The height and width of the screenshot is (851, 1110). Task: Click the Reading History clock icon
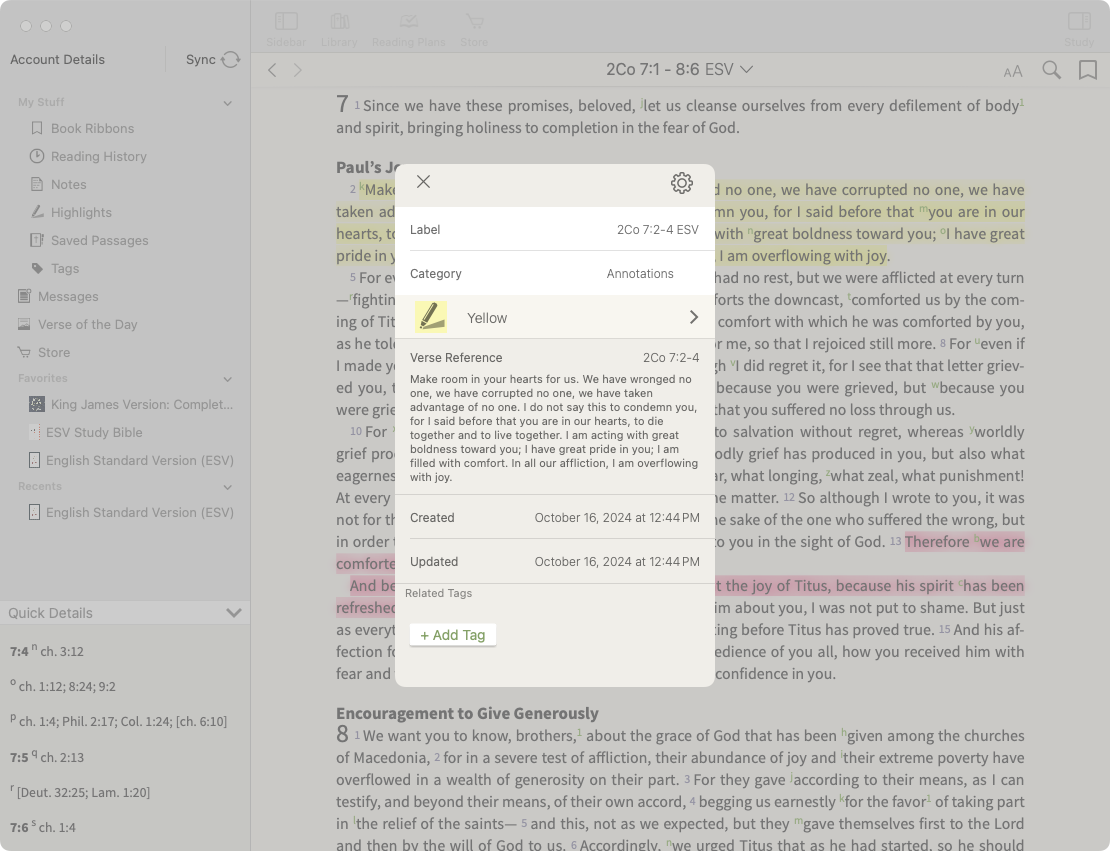[x=37, y=156]
